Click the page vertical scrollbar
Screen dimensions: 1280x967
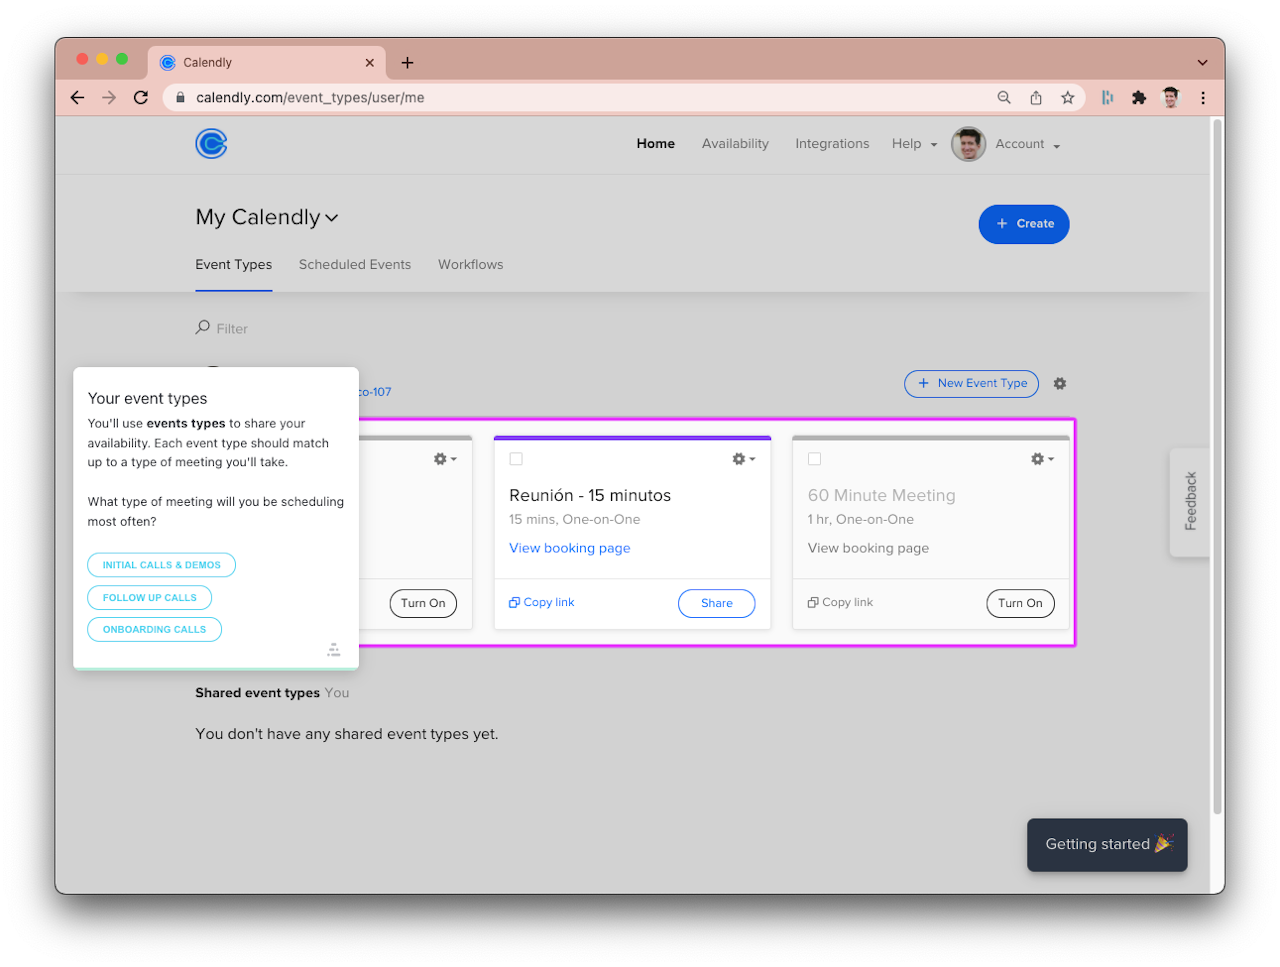[1217, 466]
